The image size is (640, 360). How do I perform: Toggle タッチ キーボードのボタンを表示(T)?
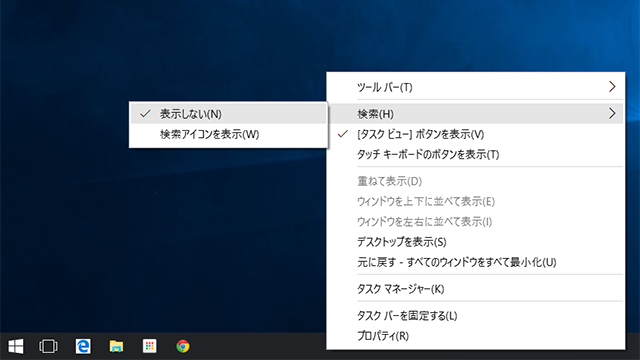476,155
